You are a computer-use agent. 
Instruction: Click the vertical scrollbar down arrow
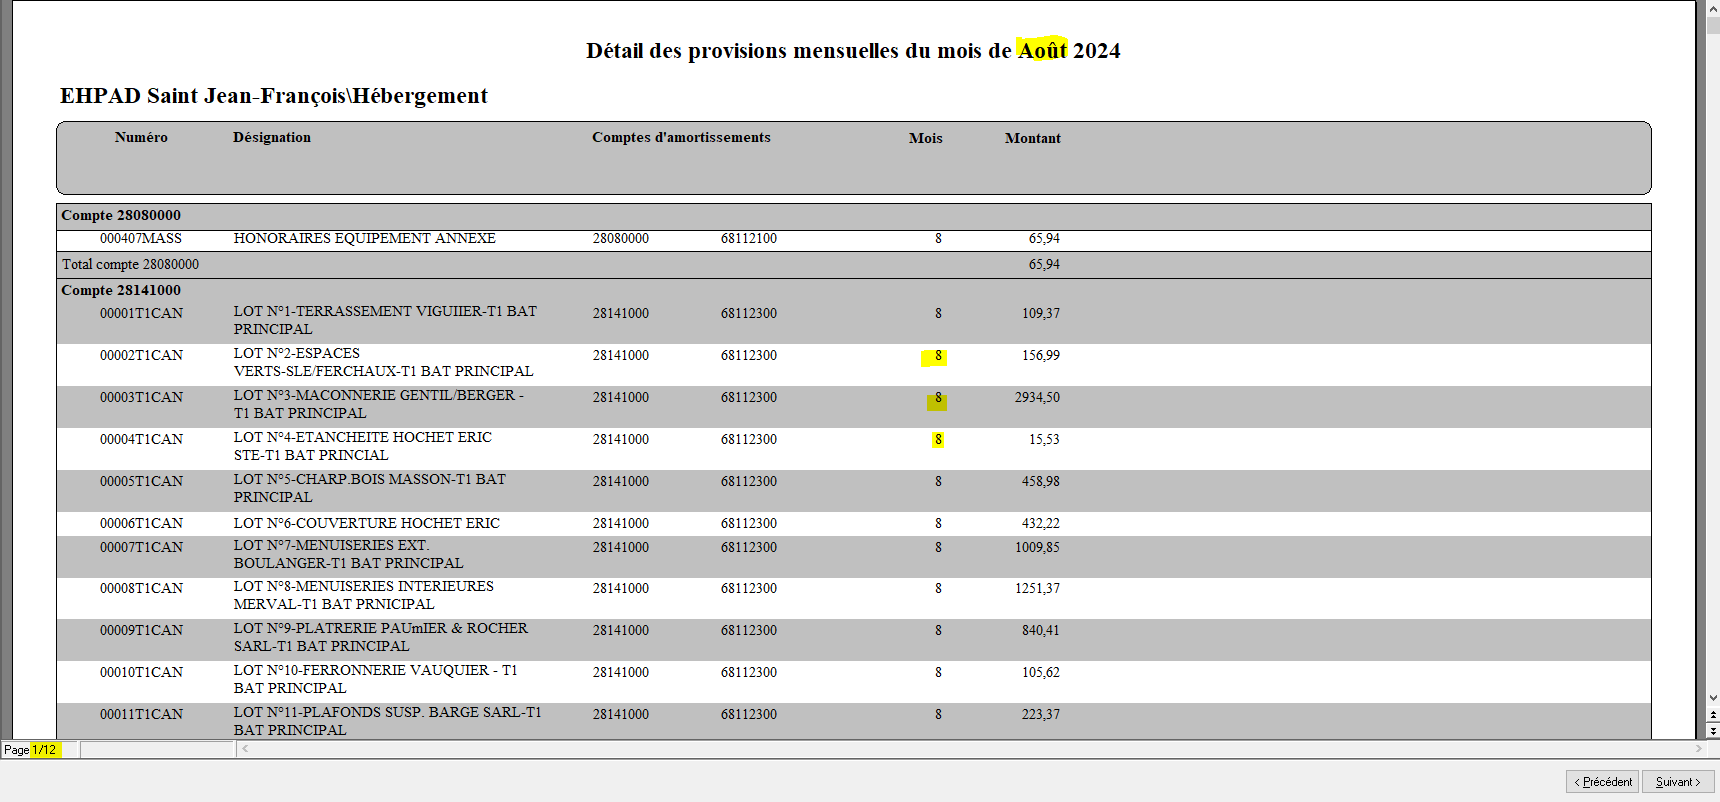1712,698
